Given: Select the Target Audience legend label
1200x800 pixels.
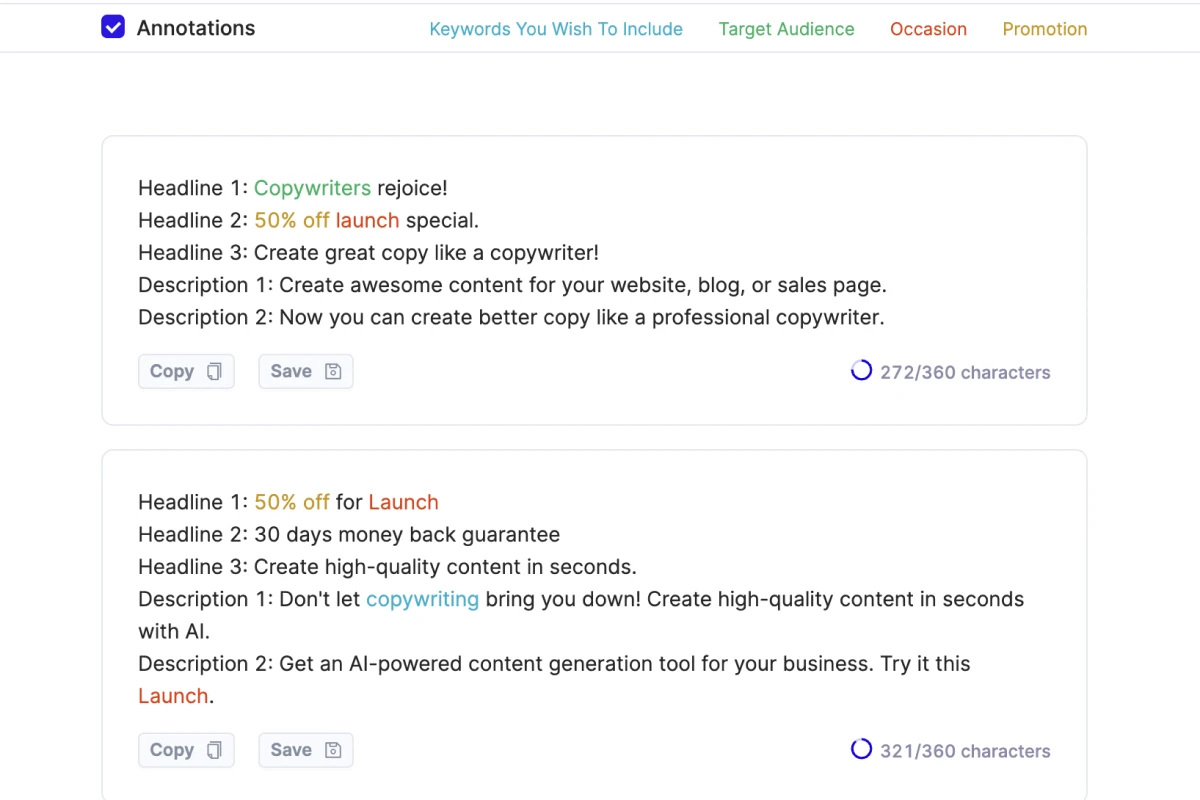Looking at the screenshot, I should 786,29.
